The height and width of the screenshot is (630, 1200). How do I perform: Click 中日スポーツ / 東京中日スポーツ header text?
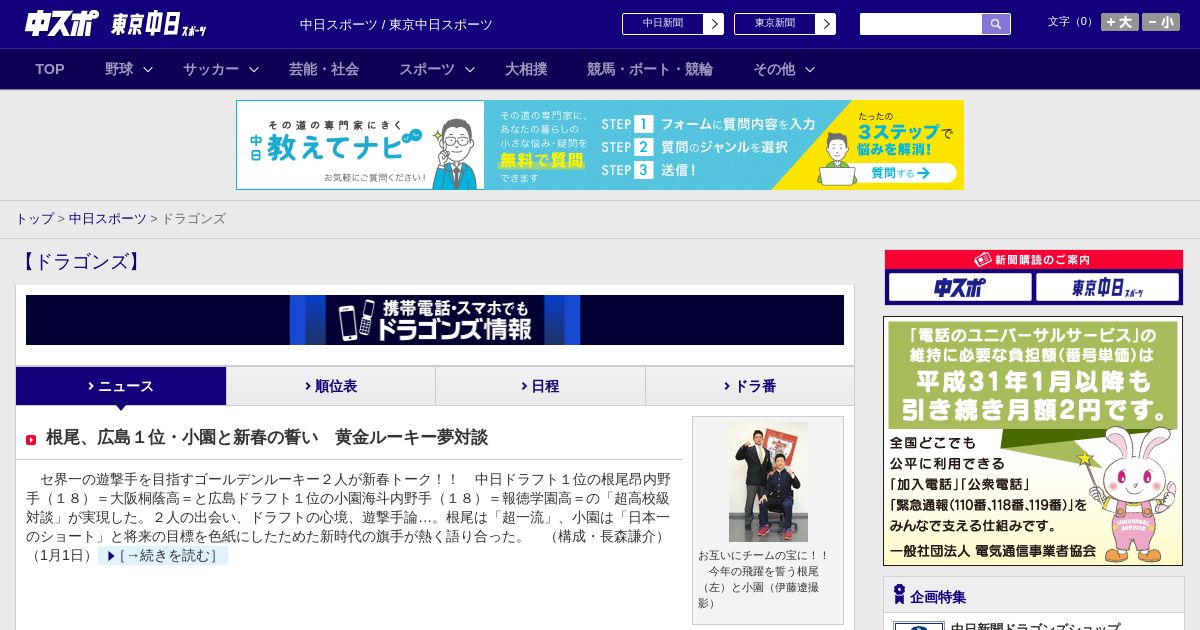(396, 24)
